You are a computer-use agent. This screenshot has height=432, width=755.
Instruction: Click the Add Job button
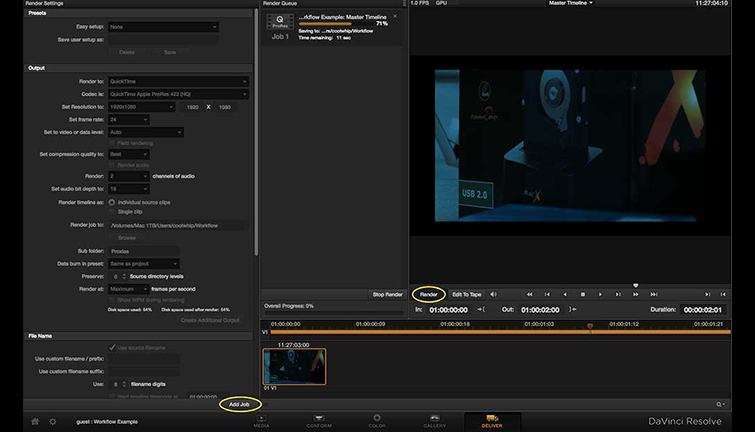(239, 404)
